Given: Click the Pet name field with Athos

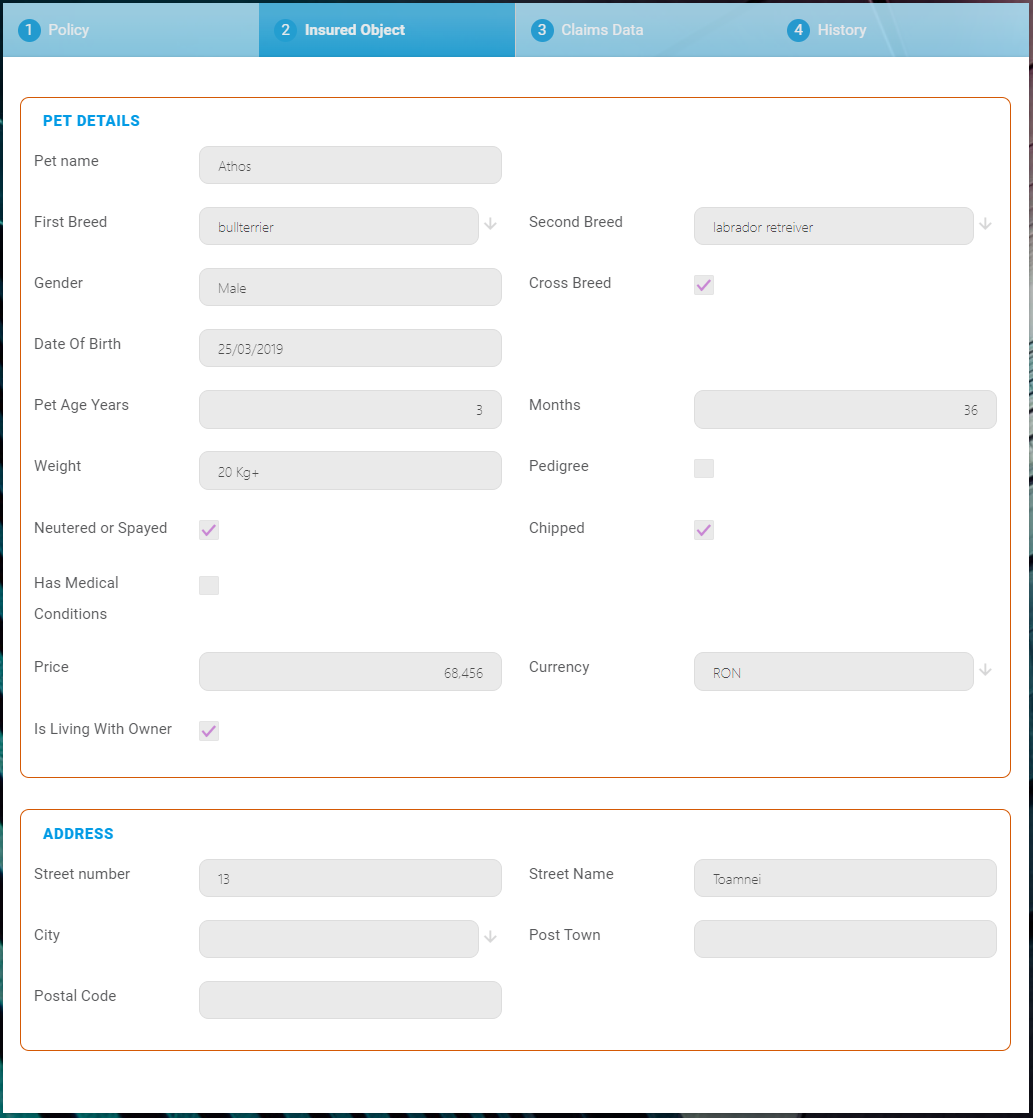Looking at the screenshot, I should pos(350,166).
